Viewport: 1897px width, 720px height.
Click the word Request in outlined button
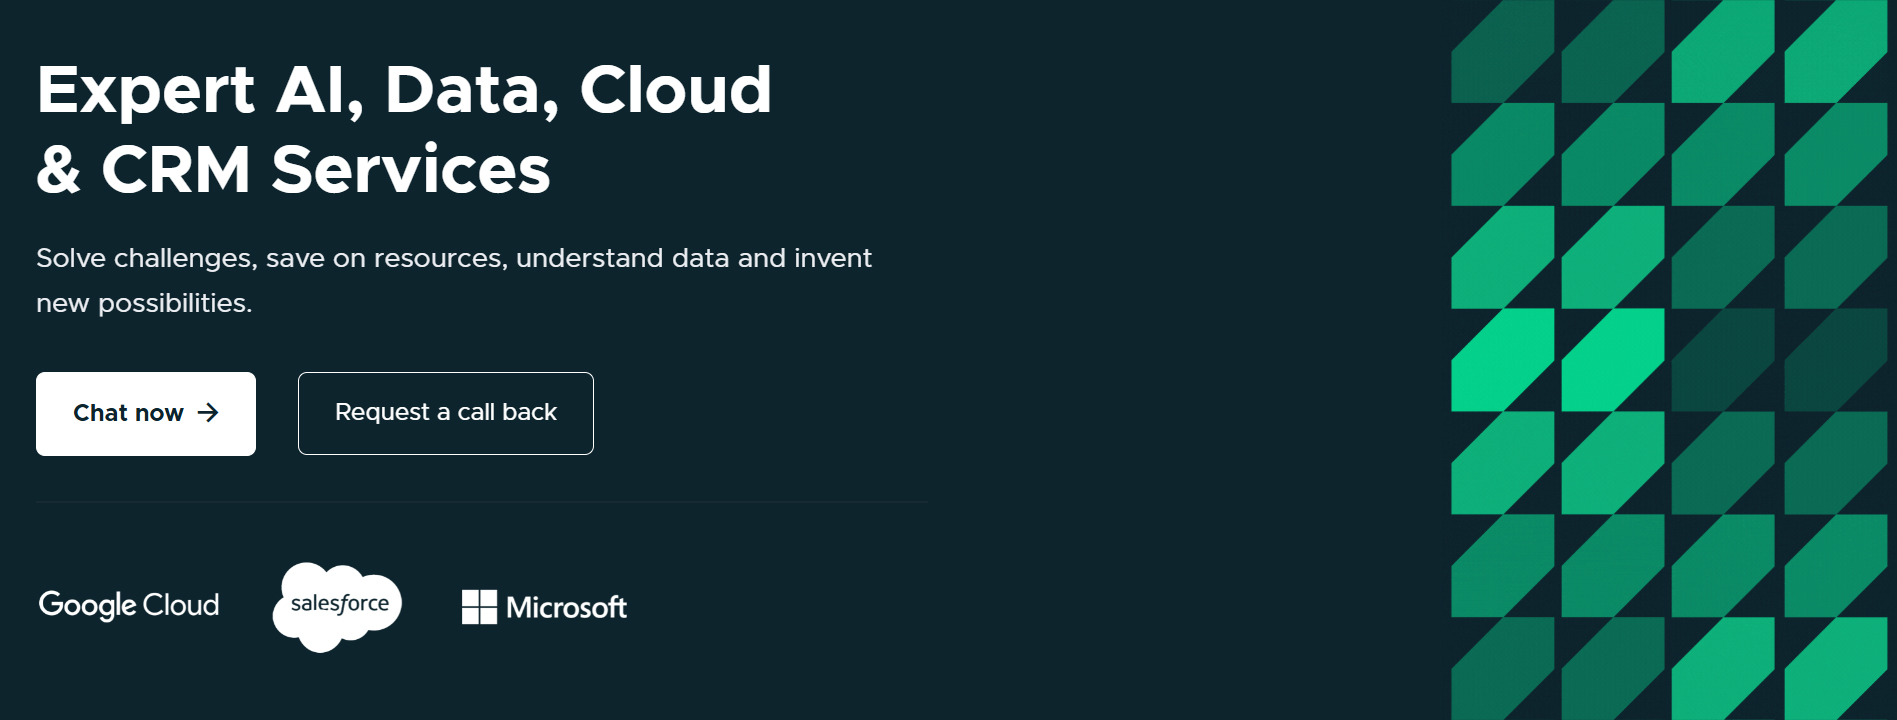pos(382,413)
